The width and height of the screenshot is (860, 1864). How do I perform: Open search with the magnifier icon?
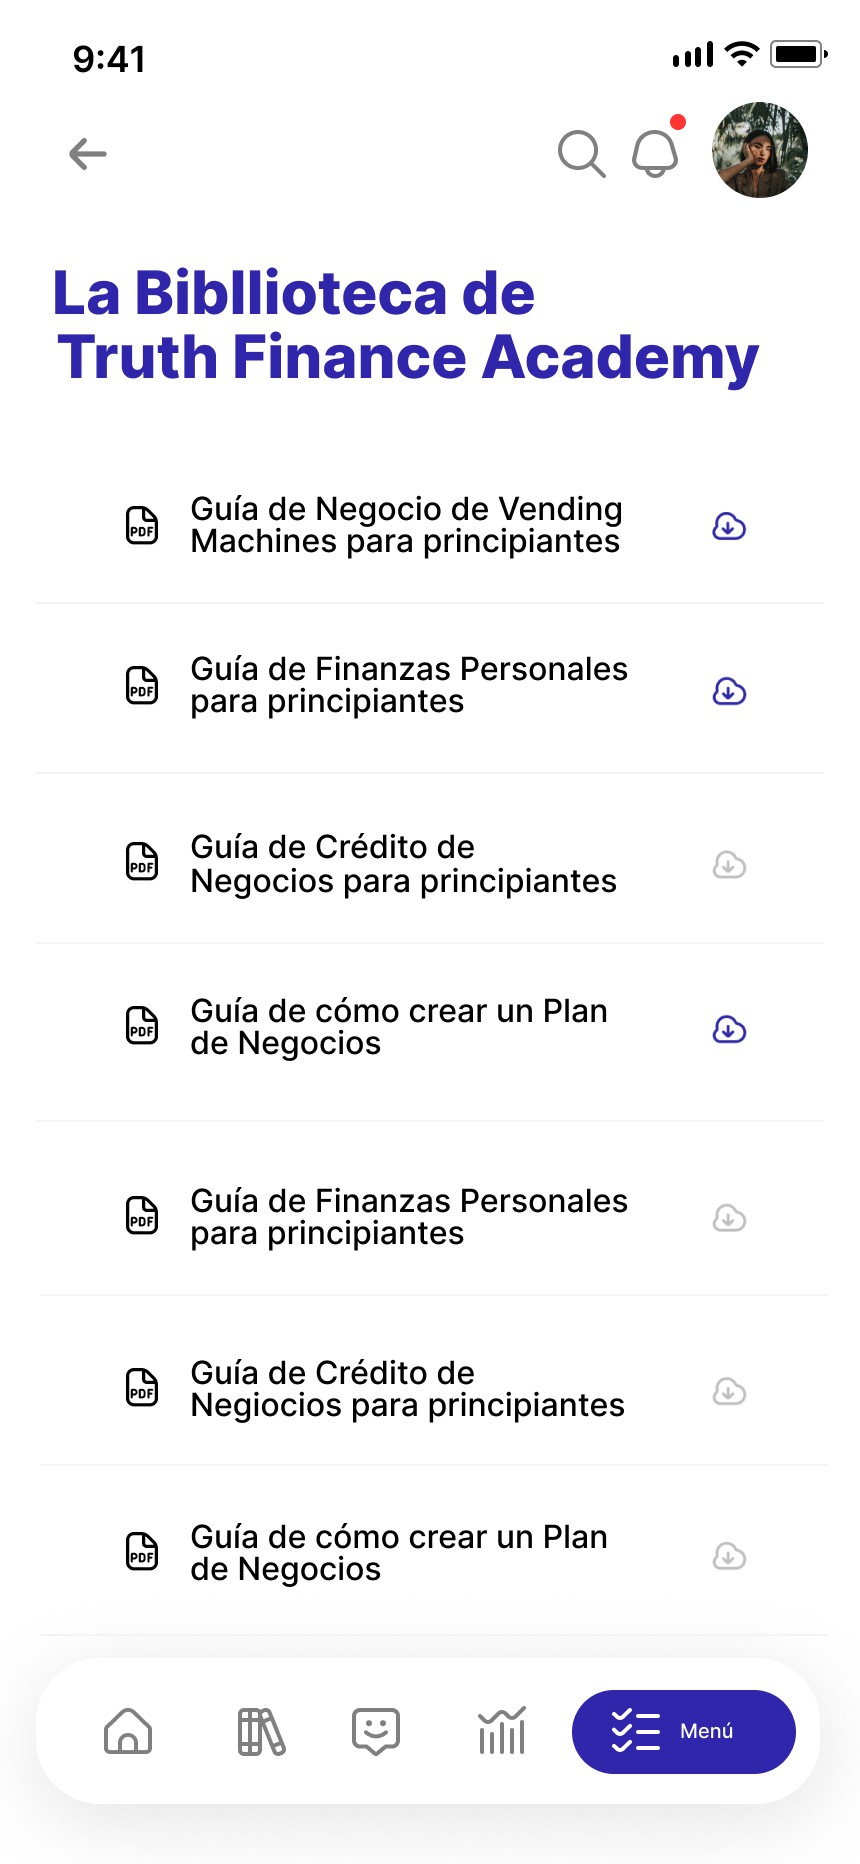[581, 154]
